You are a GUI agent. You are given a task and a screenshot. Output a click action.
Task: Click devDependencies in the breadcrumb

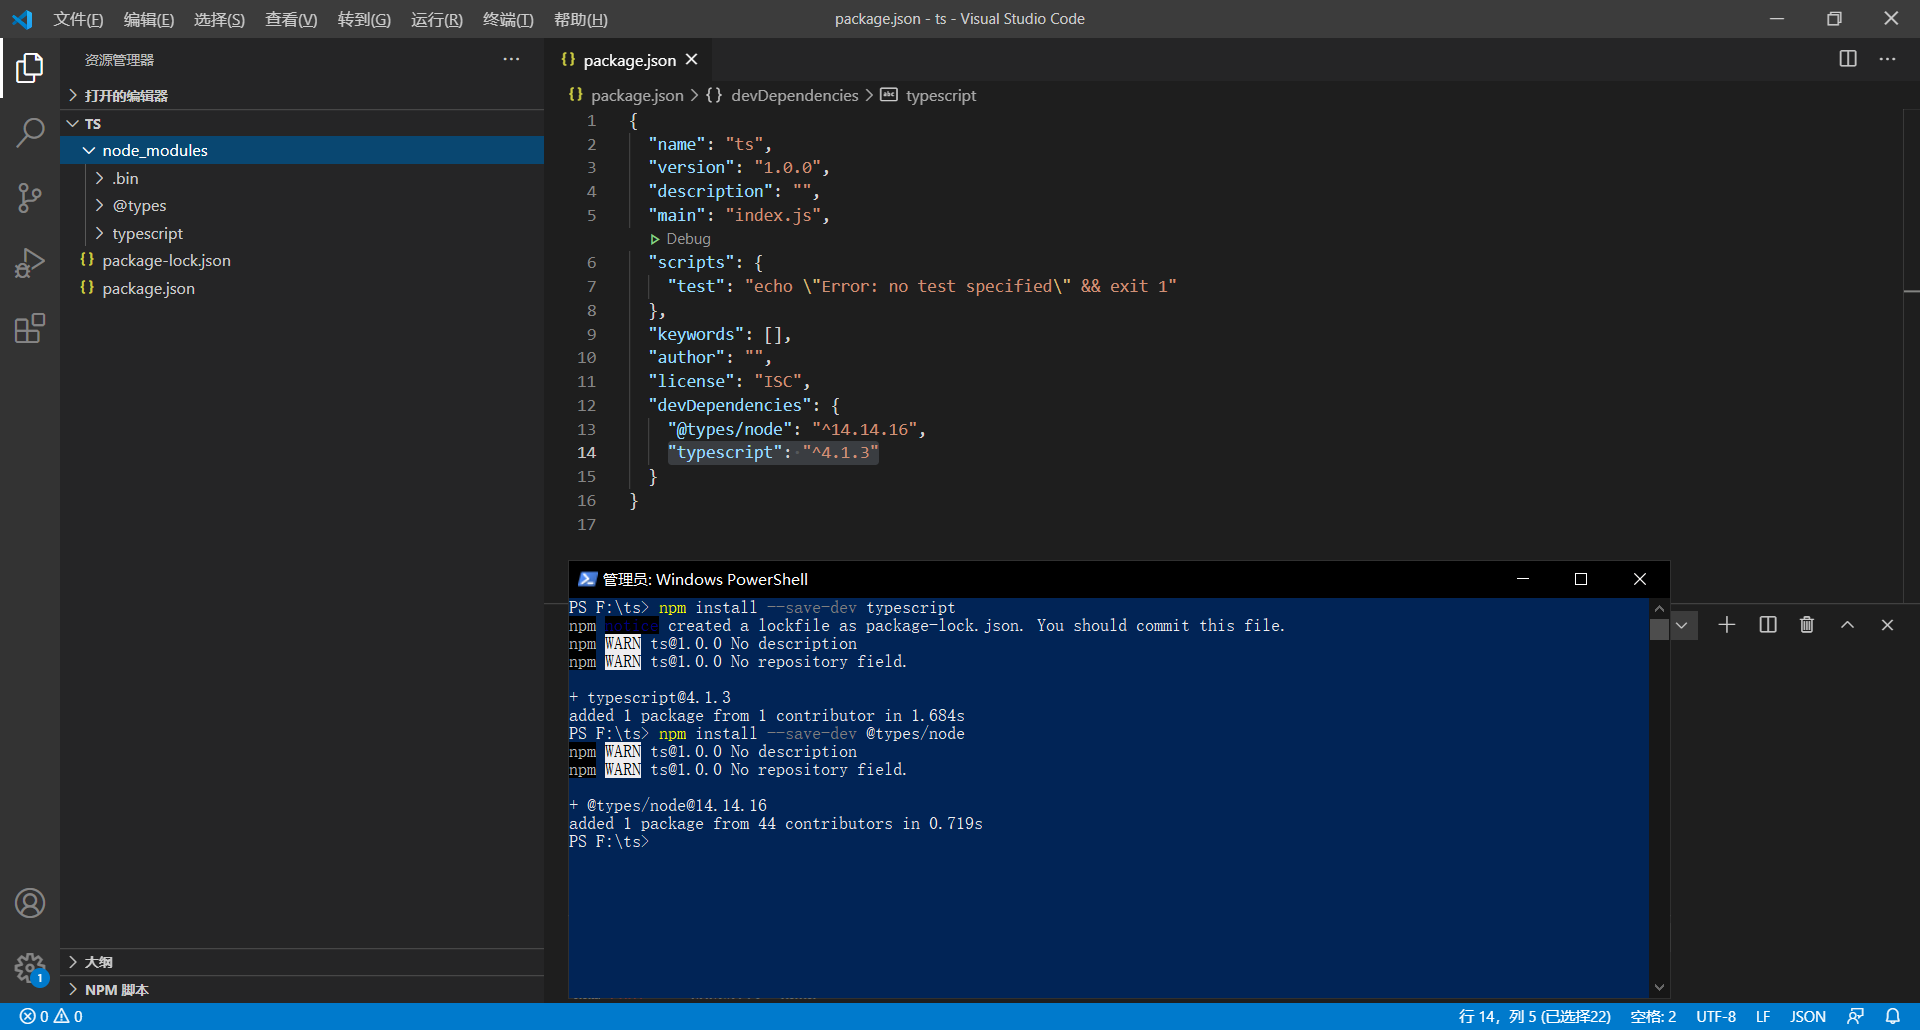[x=795, y=95]
